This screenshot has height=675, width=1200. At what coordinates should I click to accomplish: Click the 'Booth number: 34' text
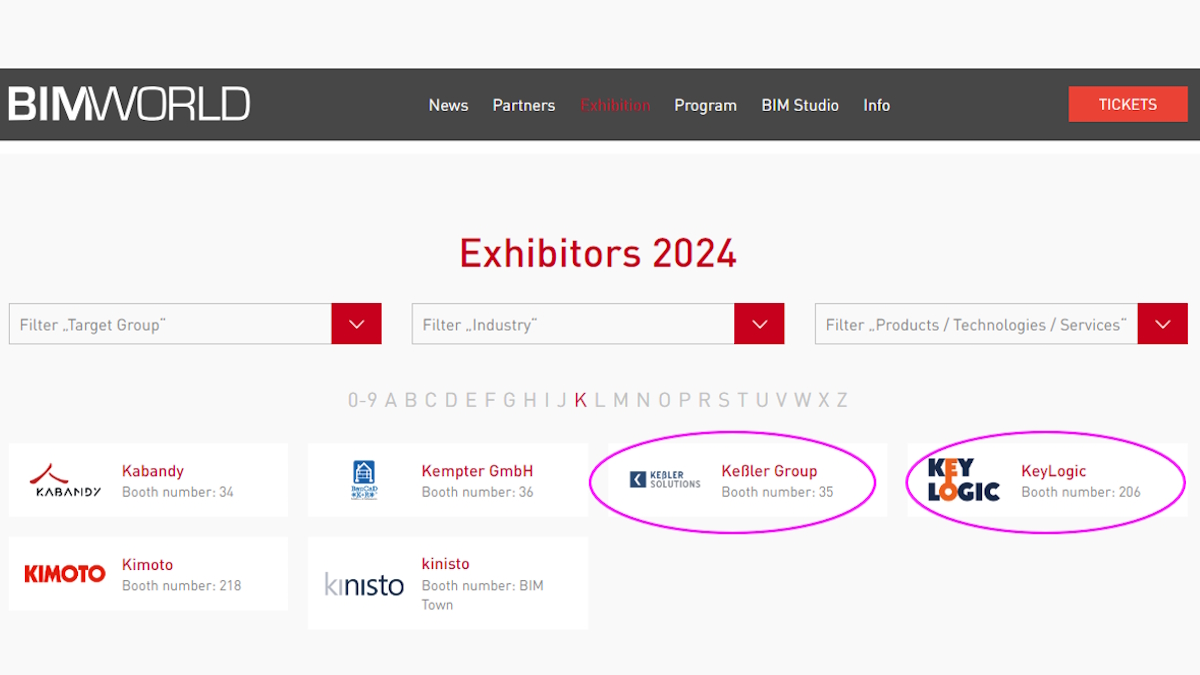tap(178, 492)
